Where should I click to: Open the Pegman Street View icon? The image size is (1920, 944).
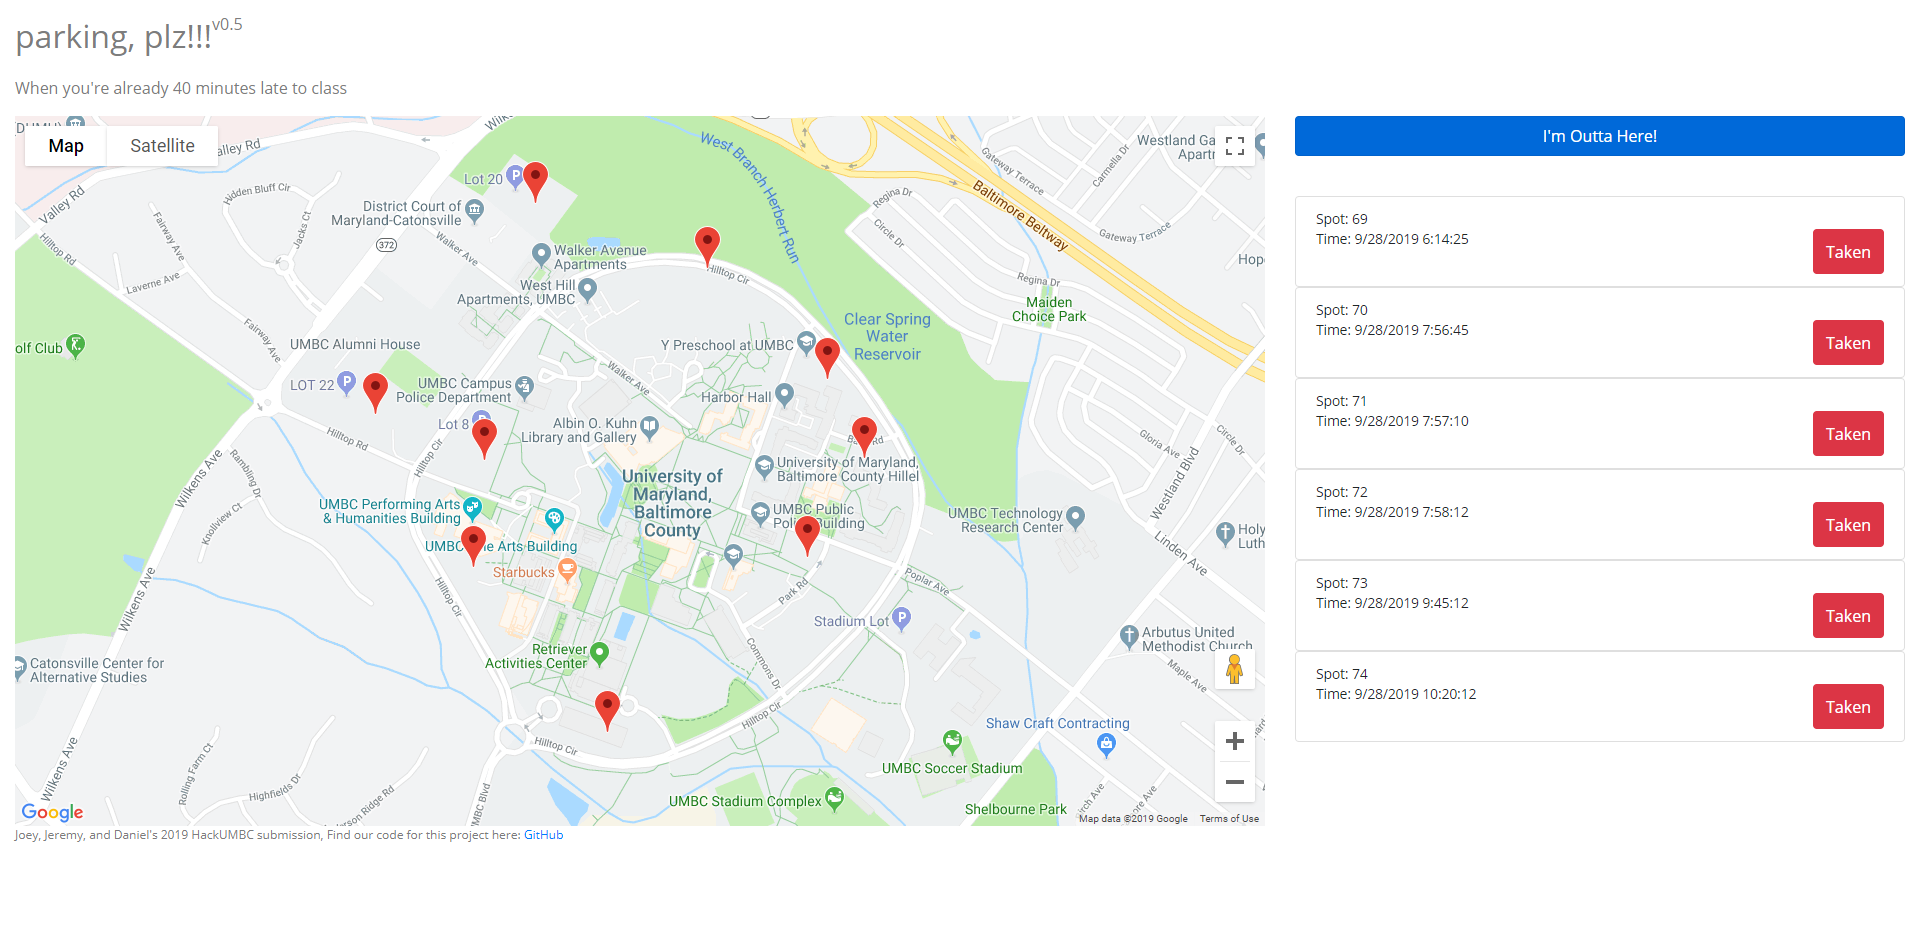[x=1235, y=669]
